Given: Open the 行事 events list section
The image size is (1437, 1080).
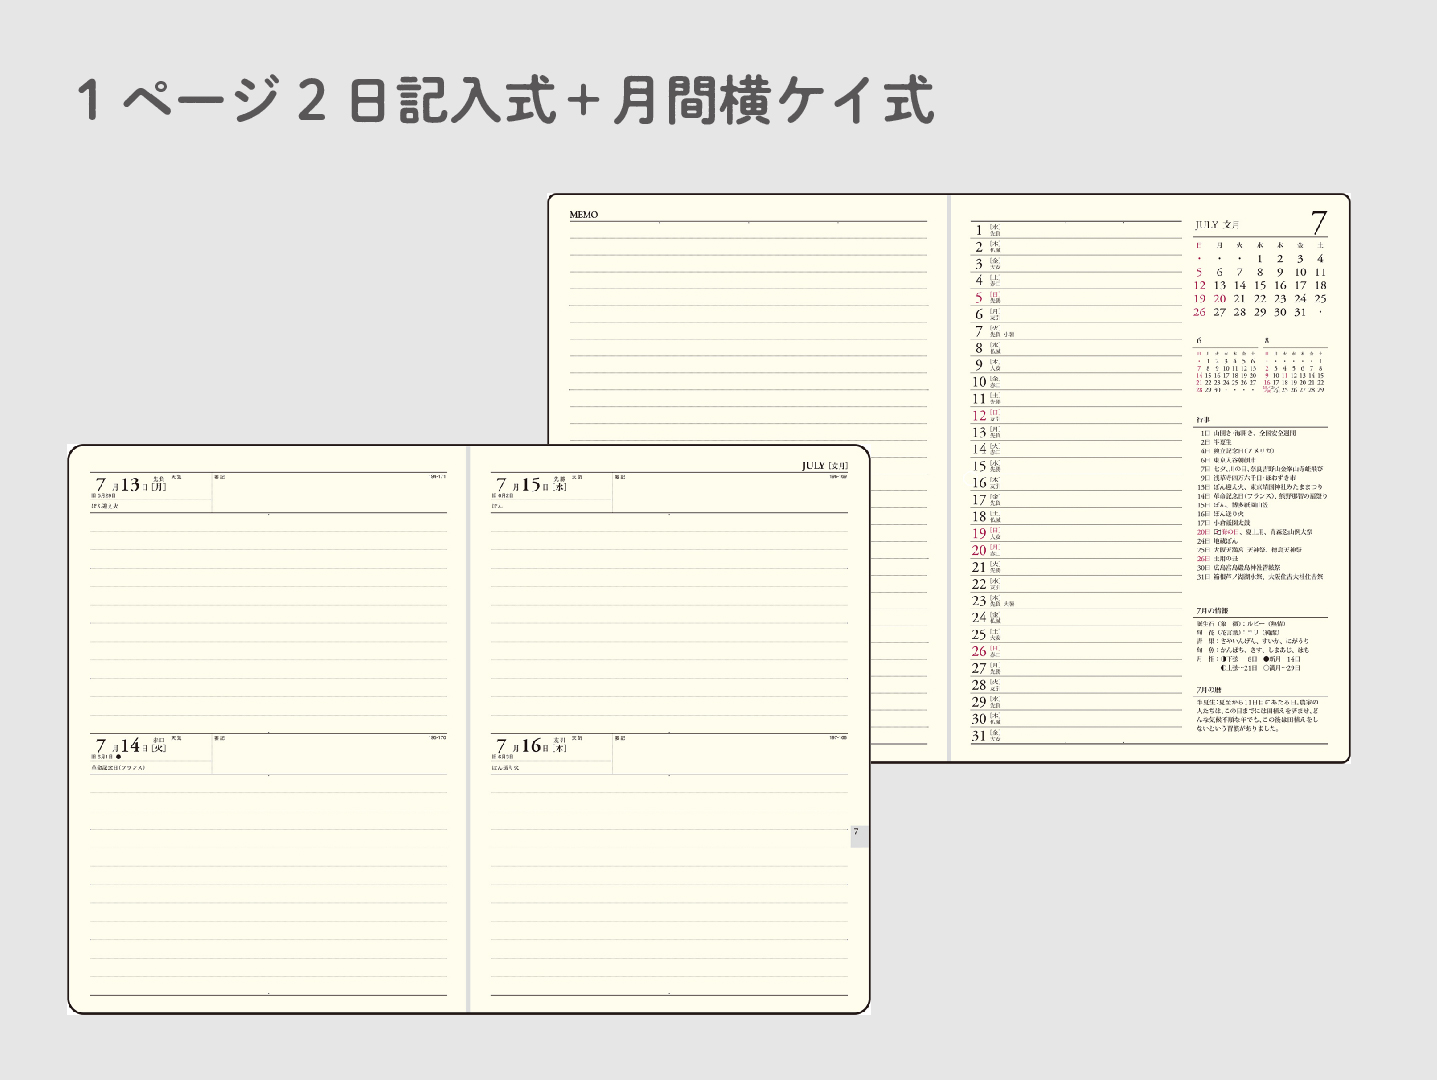Looking at the screenshot, I should point(1261,500).
